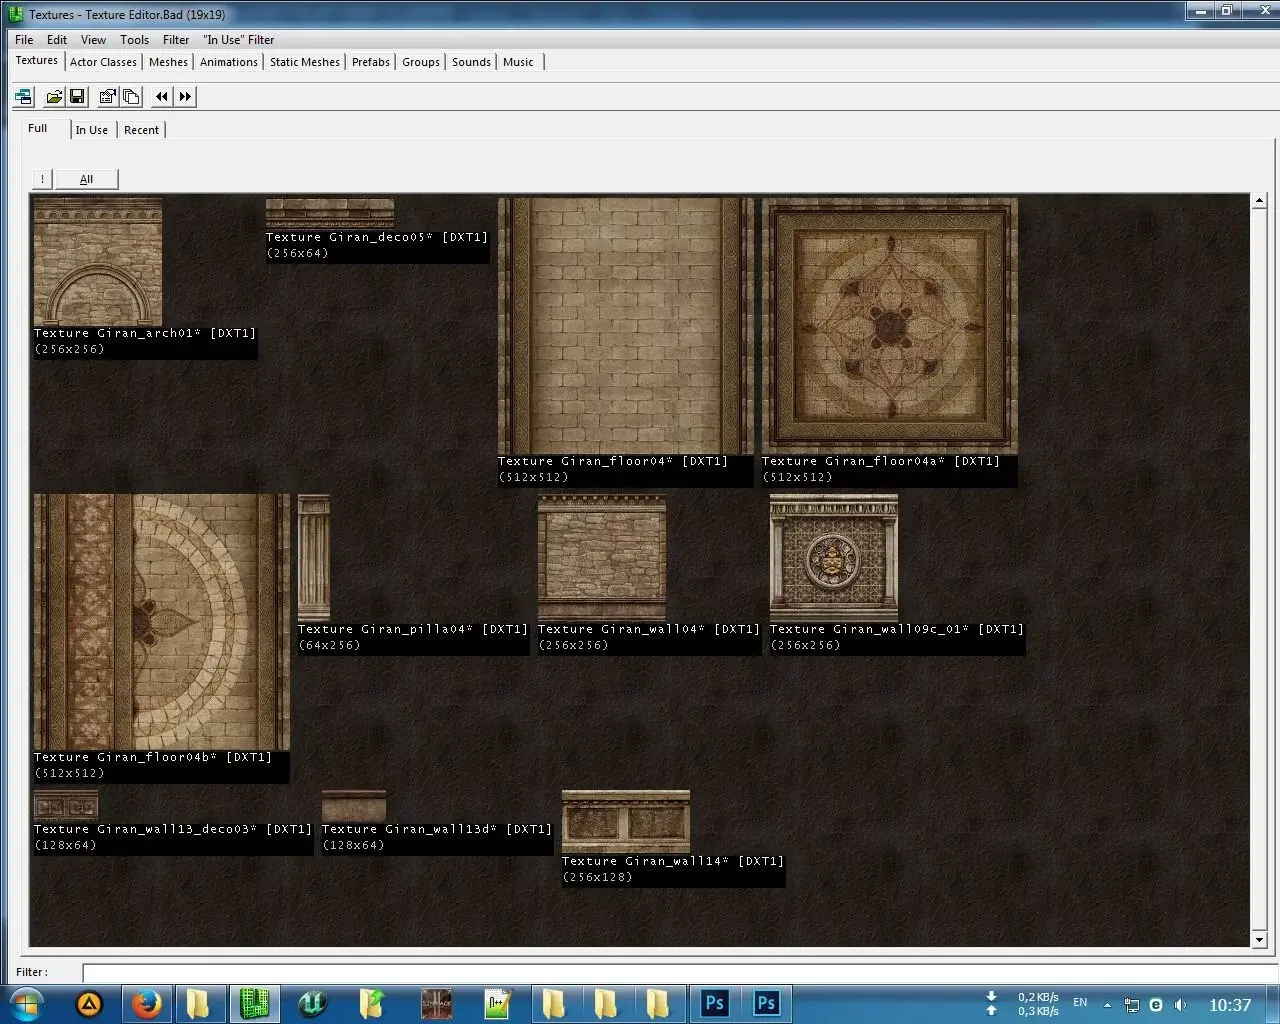Open the clock showing 10:37

(1230, 1005)
